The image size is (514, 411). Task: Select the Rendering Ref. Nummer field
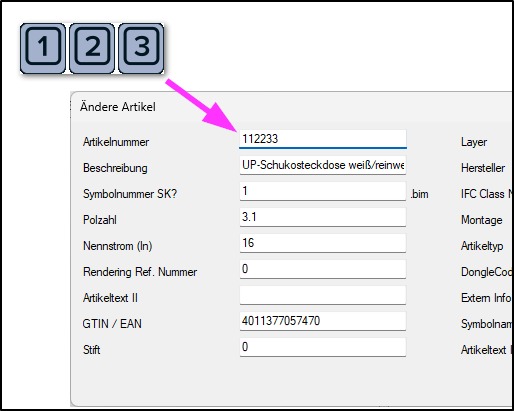323,269
